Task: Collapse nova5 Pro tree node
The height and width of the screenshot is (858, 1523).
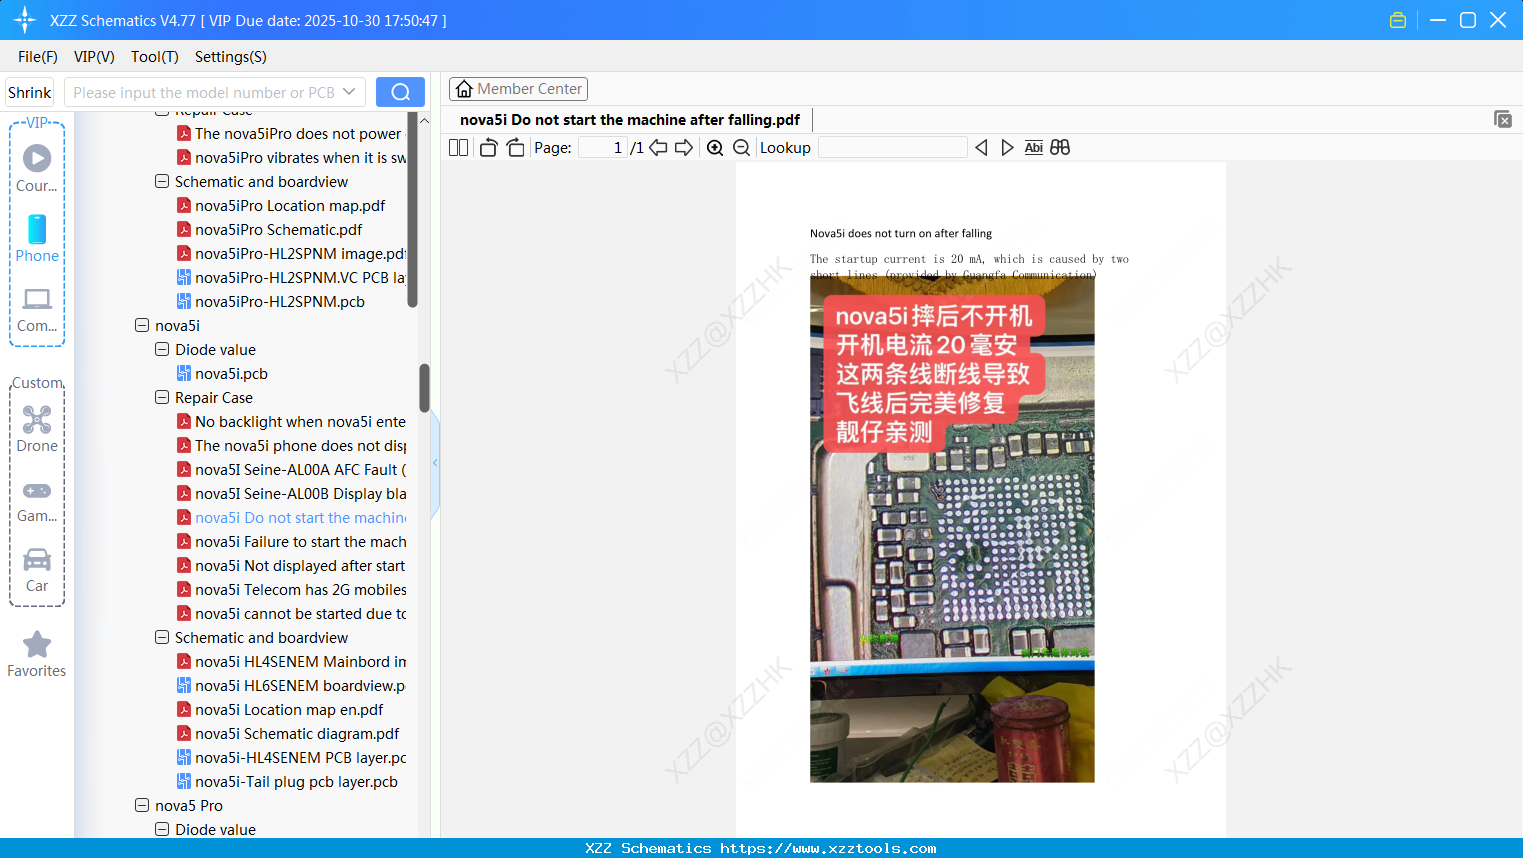Action: (142, 805)
